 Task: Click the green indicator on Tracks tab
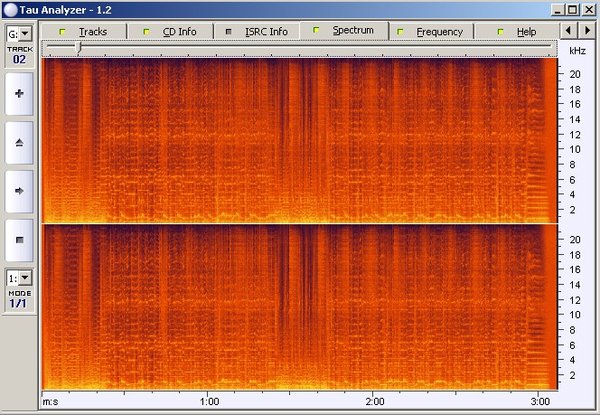coord(62,32)
